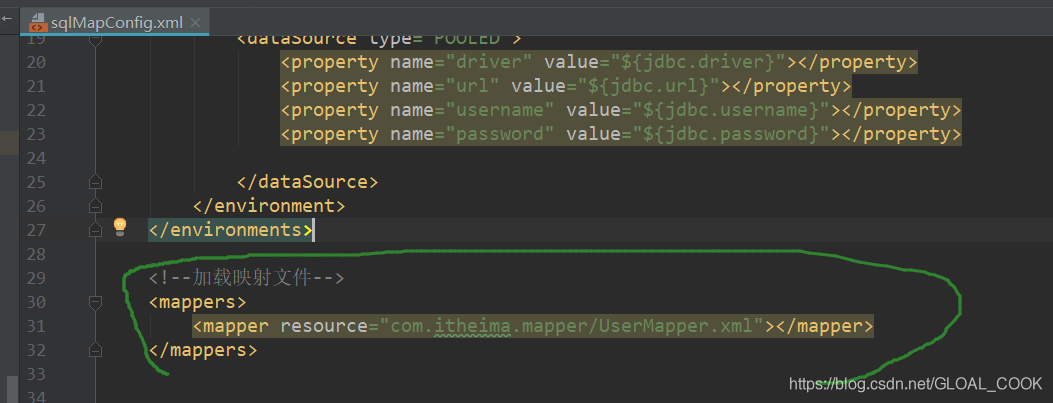Collapse the <mappers> block fold marker on line 30
Screen dimensions: 1053x403
click(x=95, y=302)
